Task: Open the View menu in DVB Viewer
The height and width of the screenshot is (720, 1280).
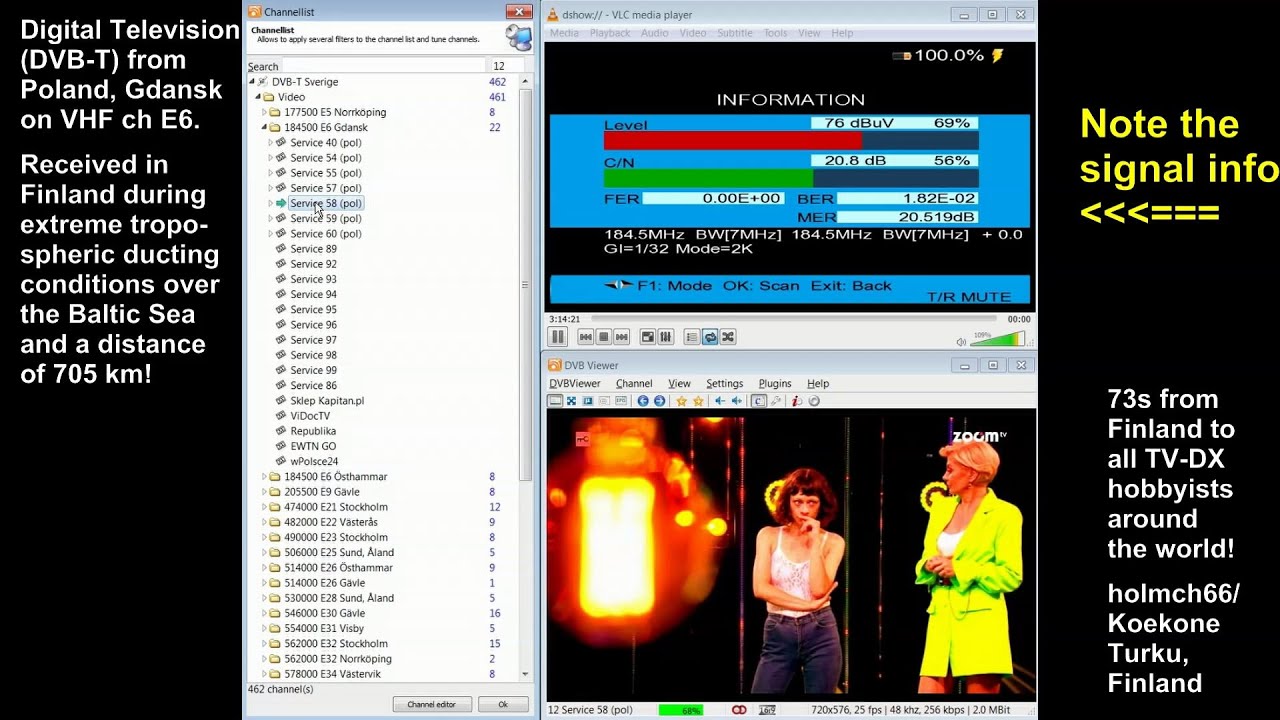Action: [x=679, y=384]
